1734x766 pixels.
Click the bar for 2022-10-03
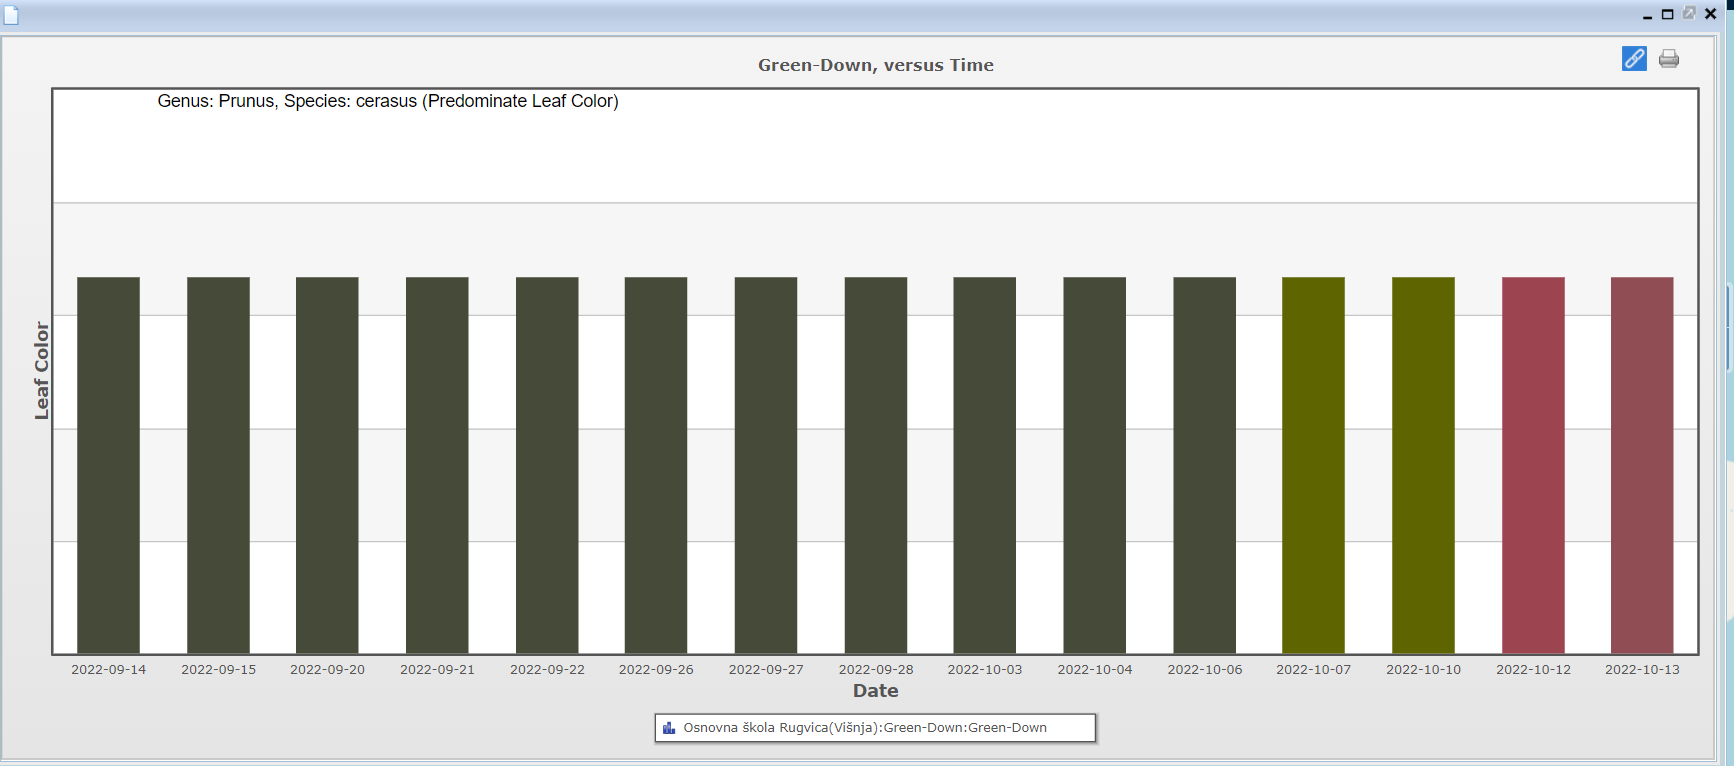[985, 465]
